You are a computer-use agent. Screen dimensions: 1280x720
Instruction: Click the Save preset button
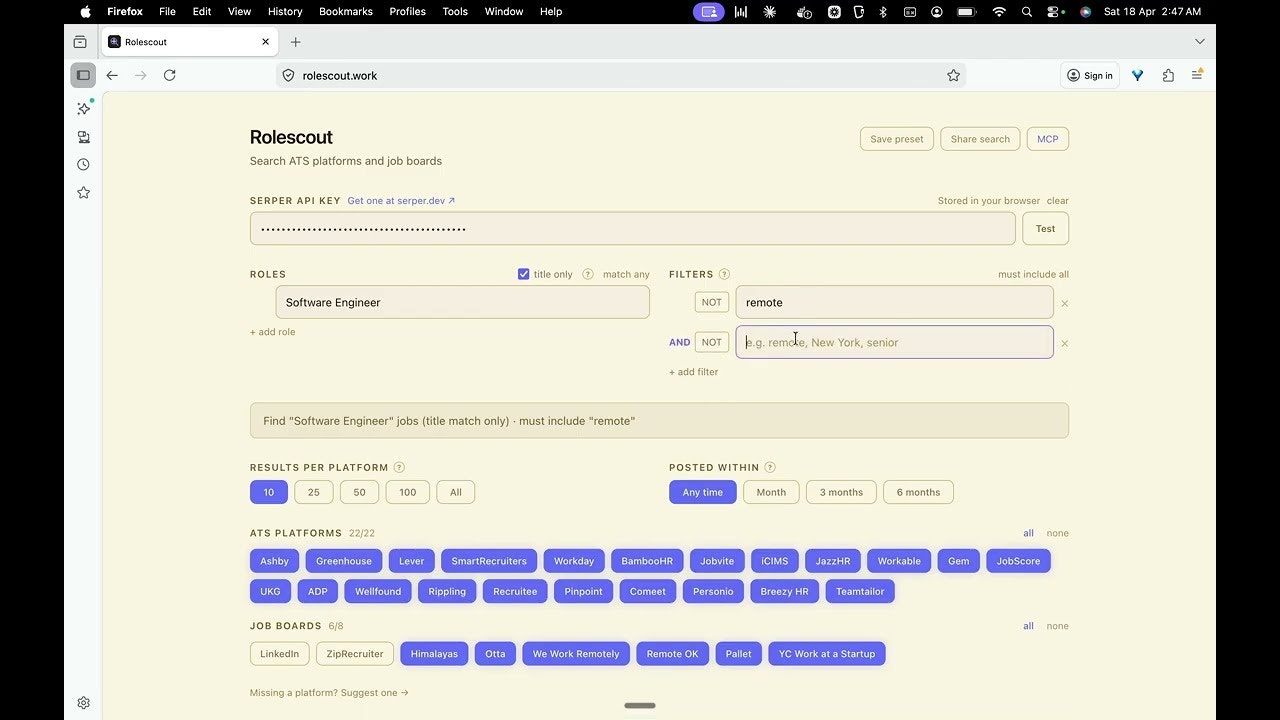(897, 139)
